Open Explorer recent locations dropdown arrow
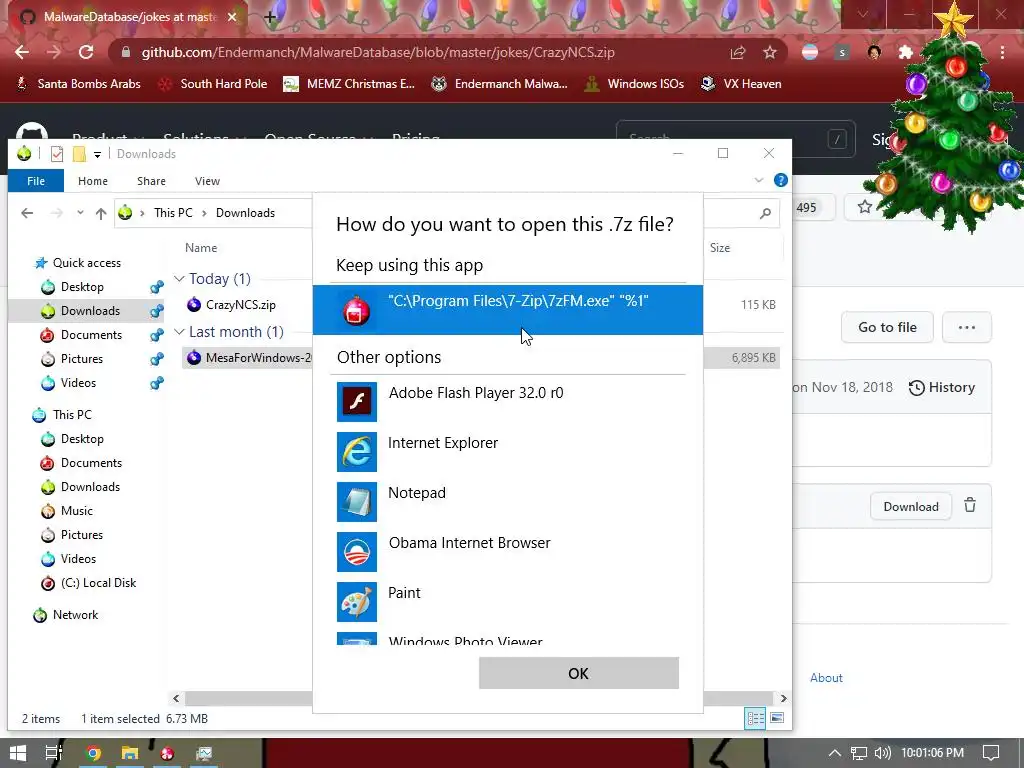 point(80,213)
